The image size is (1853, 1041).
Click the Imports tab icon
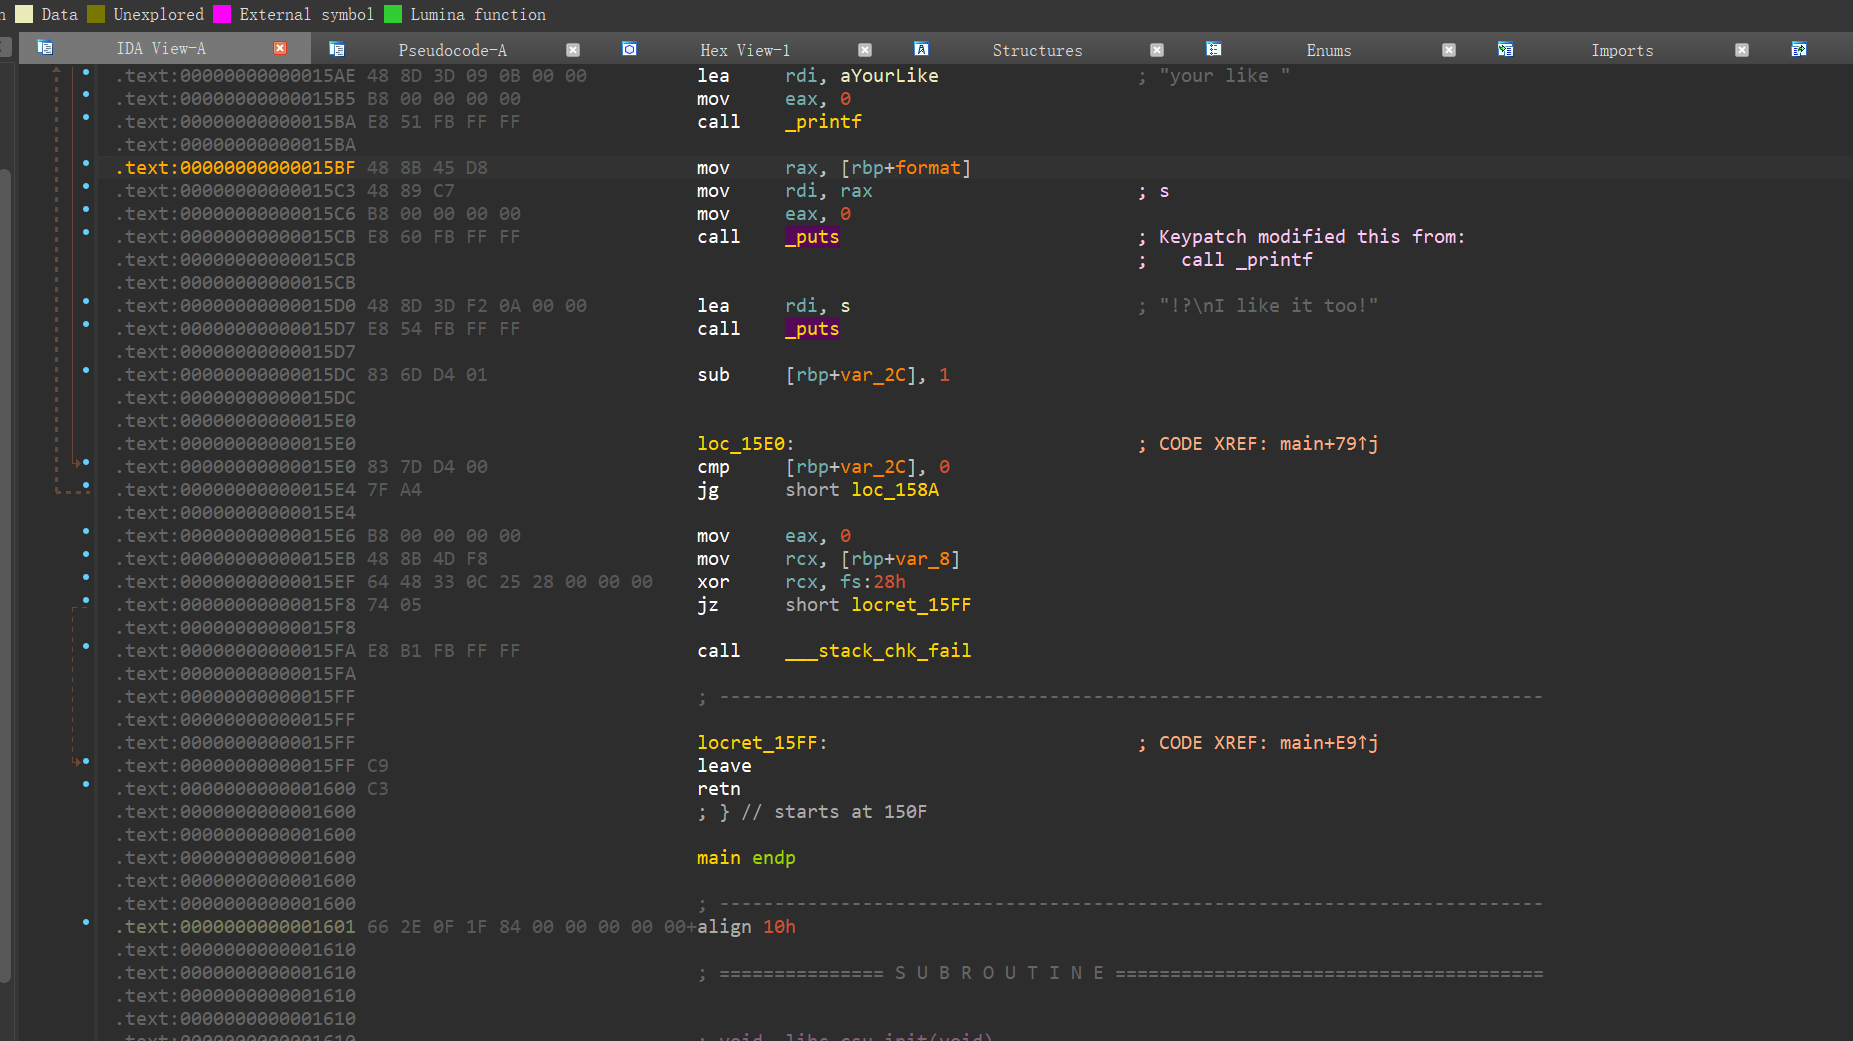coord(1505,49)
